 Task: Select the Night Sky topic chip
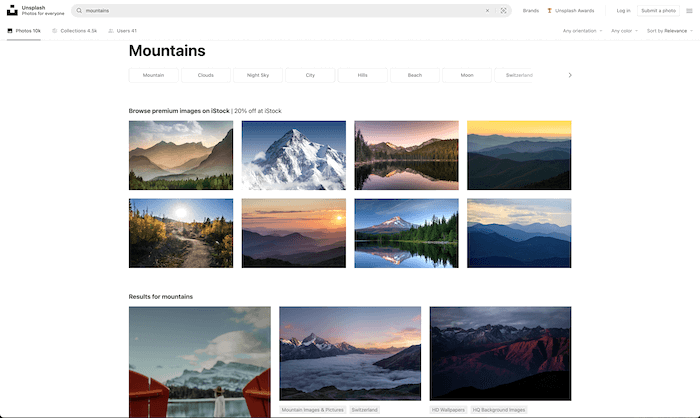tap(258, 75)
